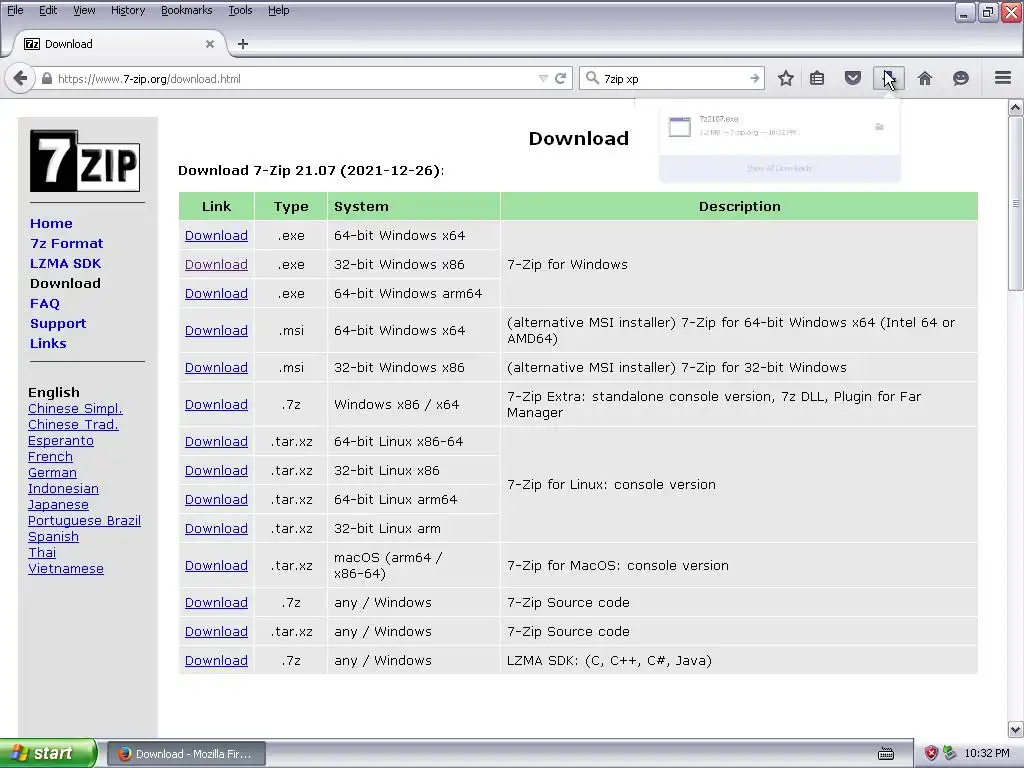1024x768 pixels.
Task: Click the search box containing 7zip xp
Action: point(674,78)
